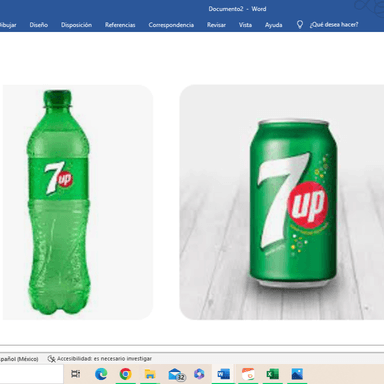Image resolution: width=384 pixels, height=384 pixels.
Task: Open the Disposición ribbon tab
Action: (76, 25)
